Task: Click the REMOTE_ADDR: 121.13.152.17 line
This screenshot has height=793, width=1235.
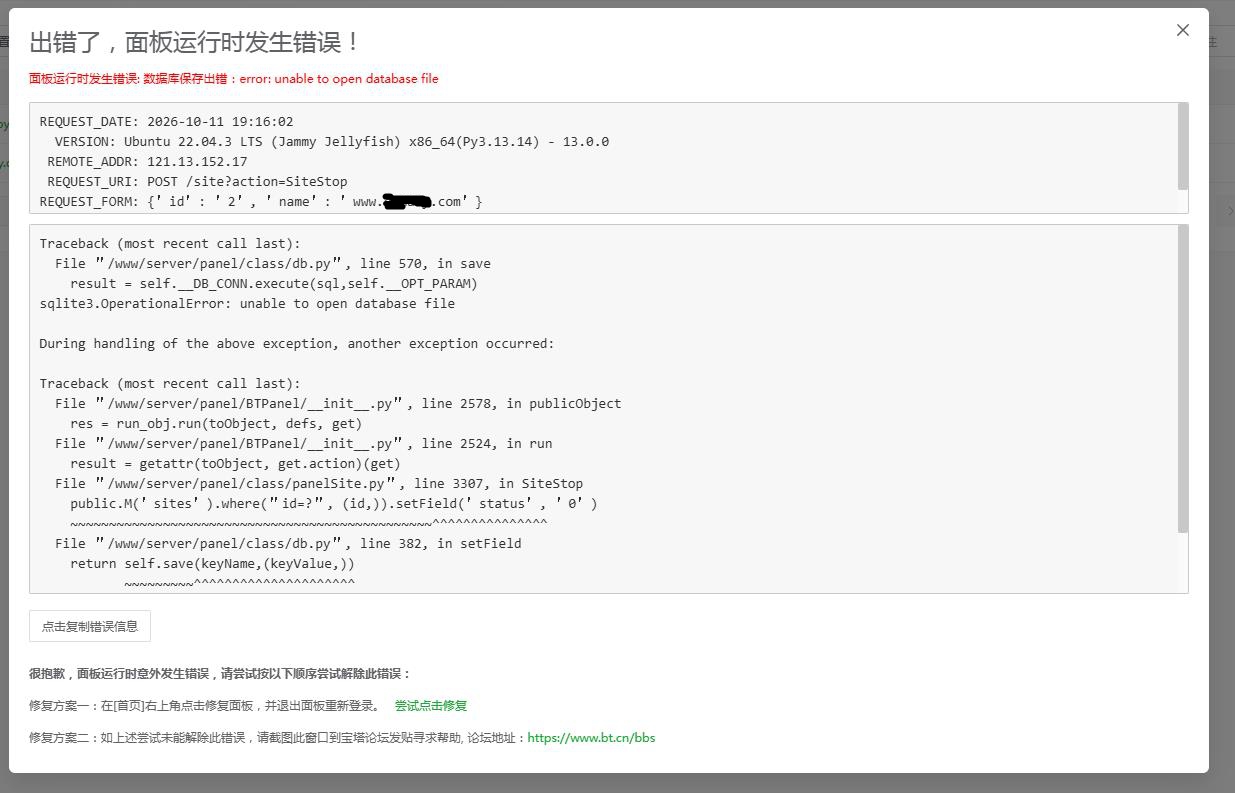Action: [x=147, y=161]
